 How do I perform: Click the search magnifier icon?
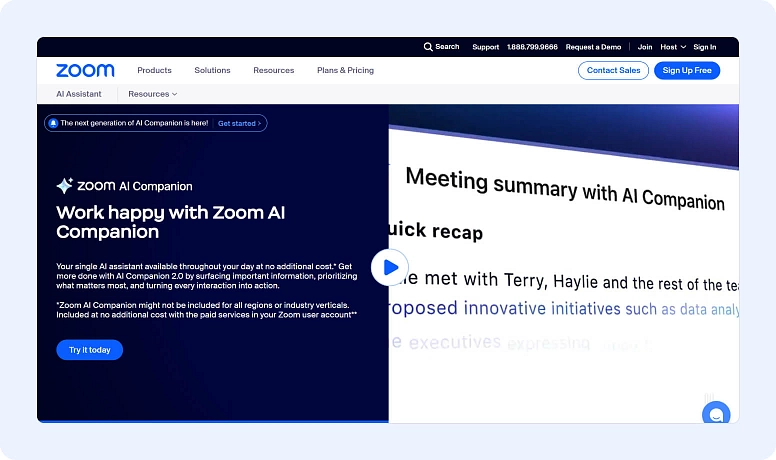[x=428, y=47]
